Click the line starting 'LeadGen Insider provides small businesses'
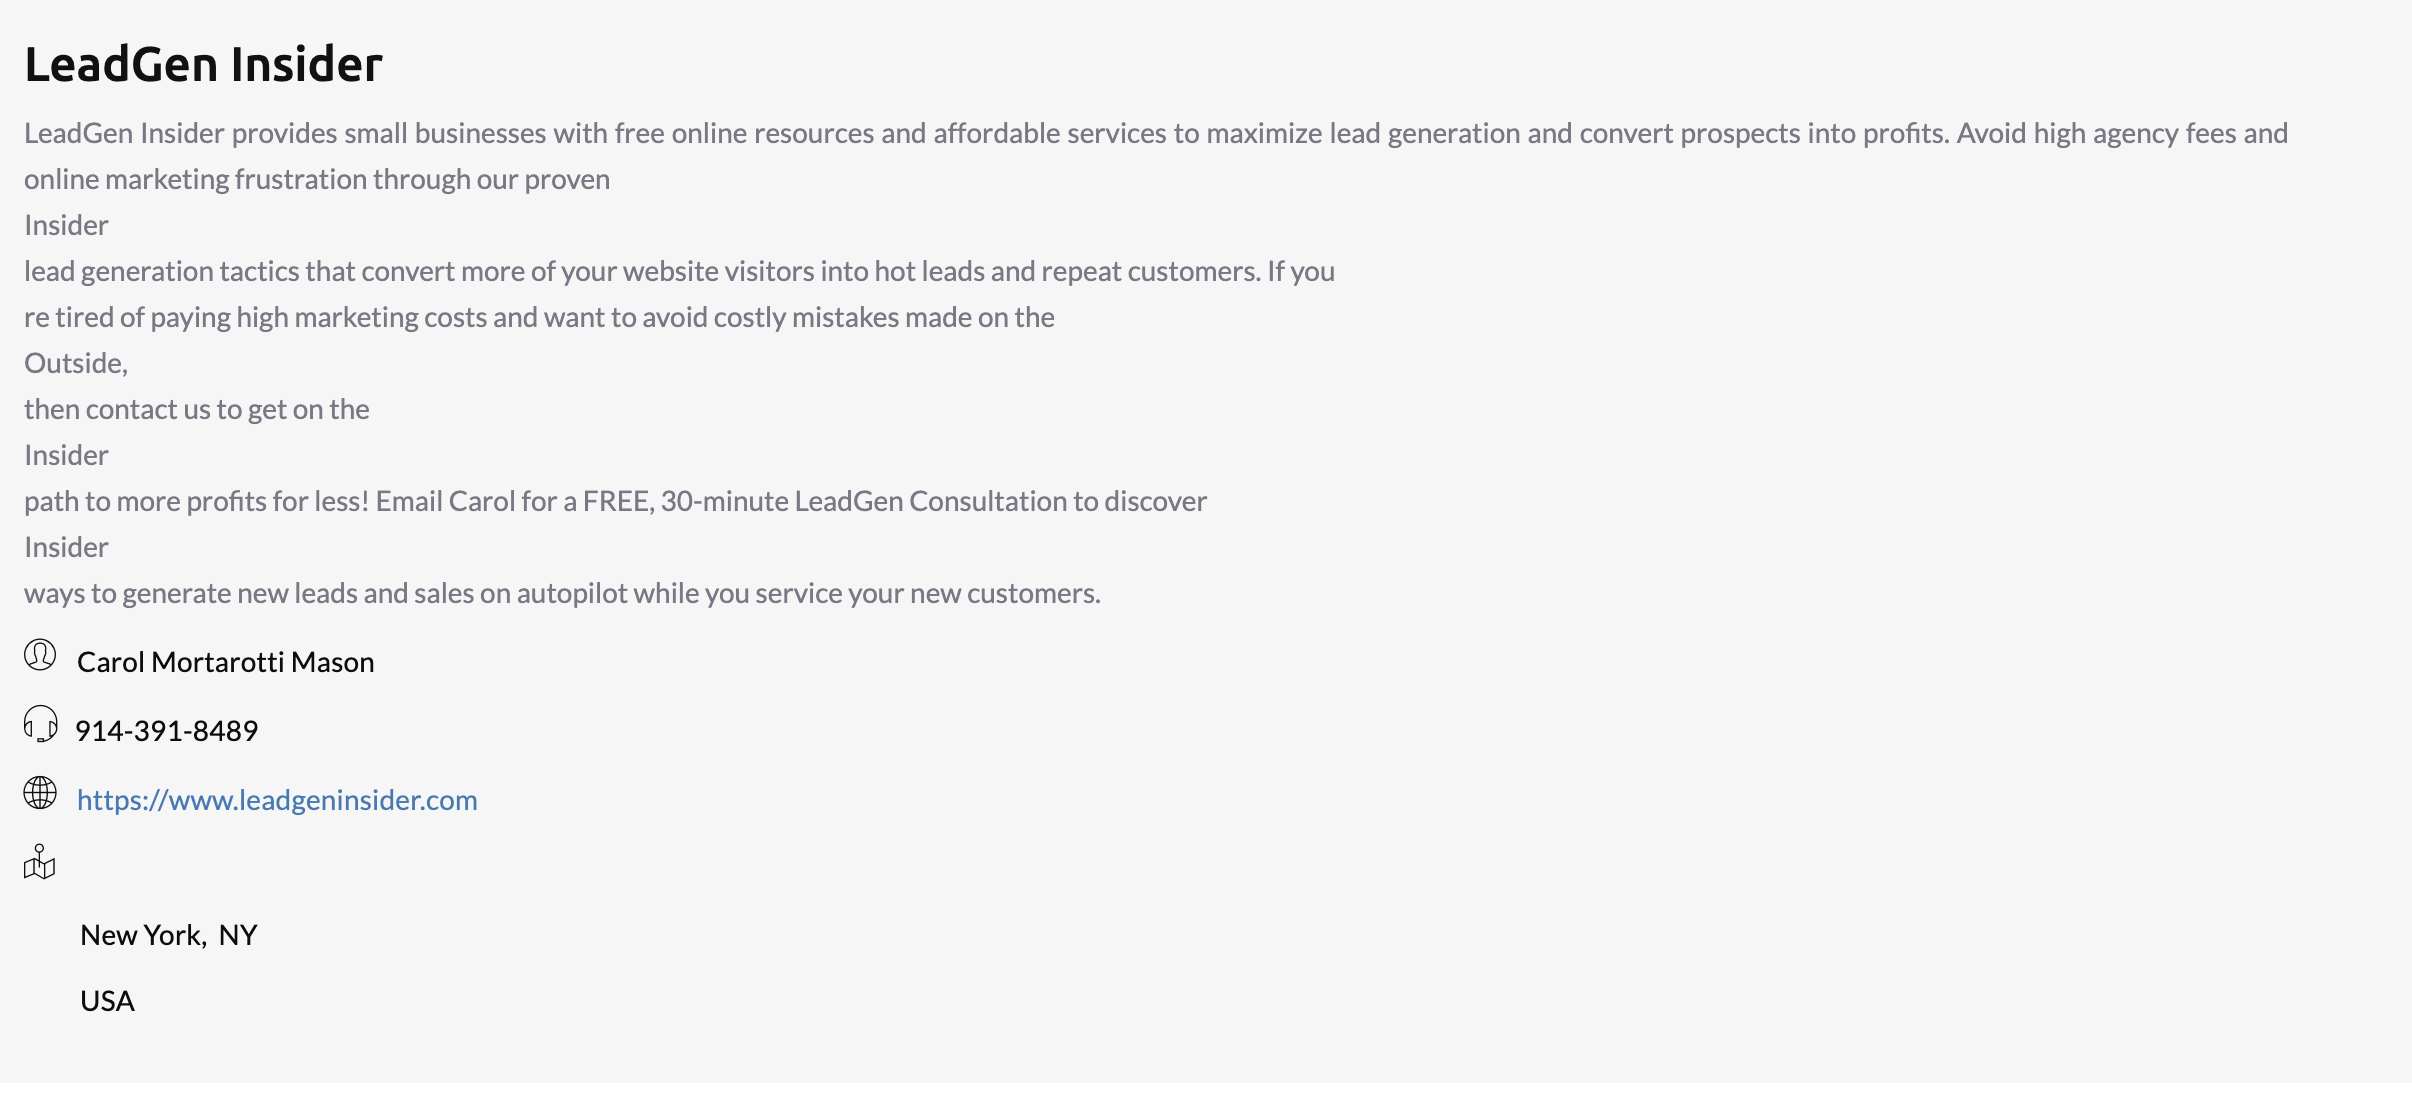 (x=1155, y=133)
